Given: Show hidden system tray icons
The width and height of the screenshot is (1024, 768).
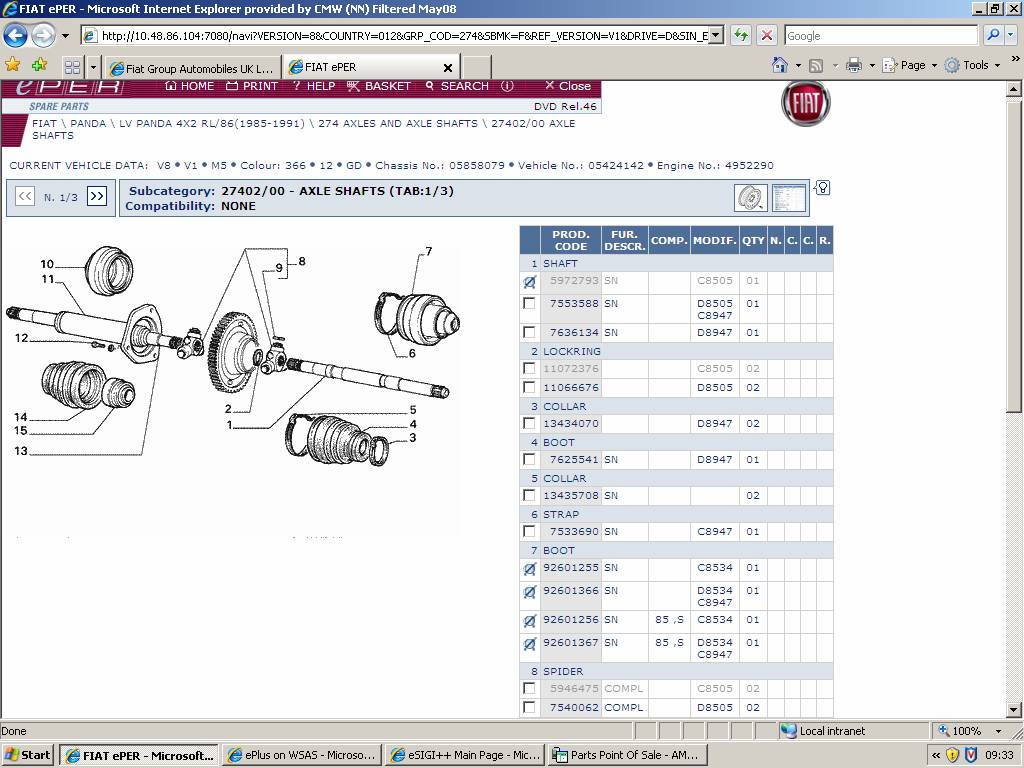Looking at the screenshot, I should [x=936, y=755].
